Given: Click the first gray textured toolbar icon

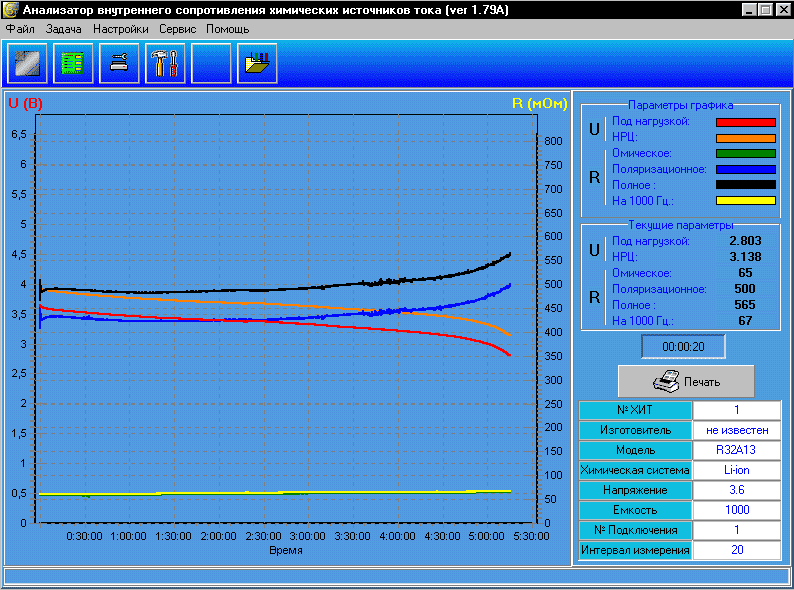Looking at the screenshot, I should point(27,63).
